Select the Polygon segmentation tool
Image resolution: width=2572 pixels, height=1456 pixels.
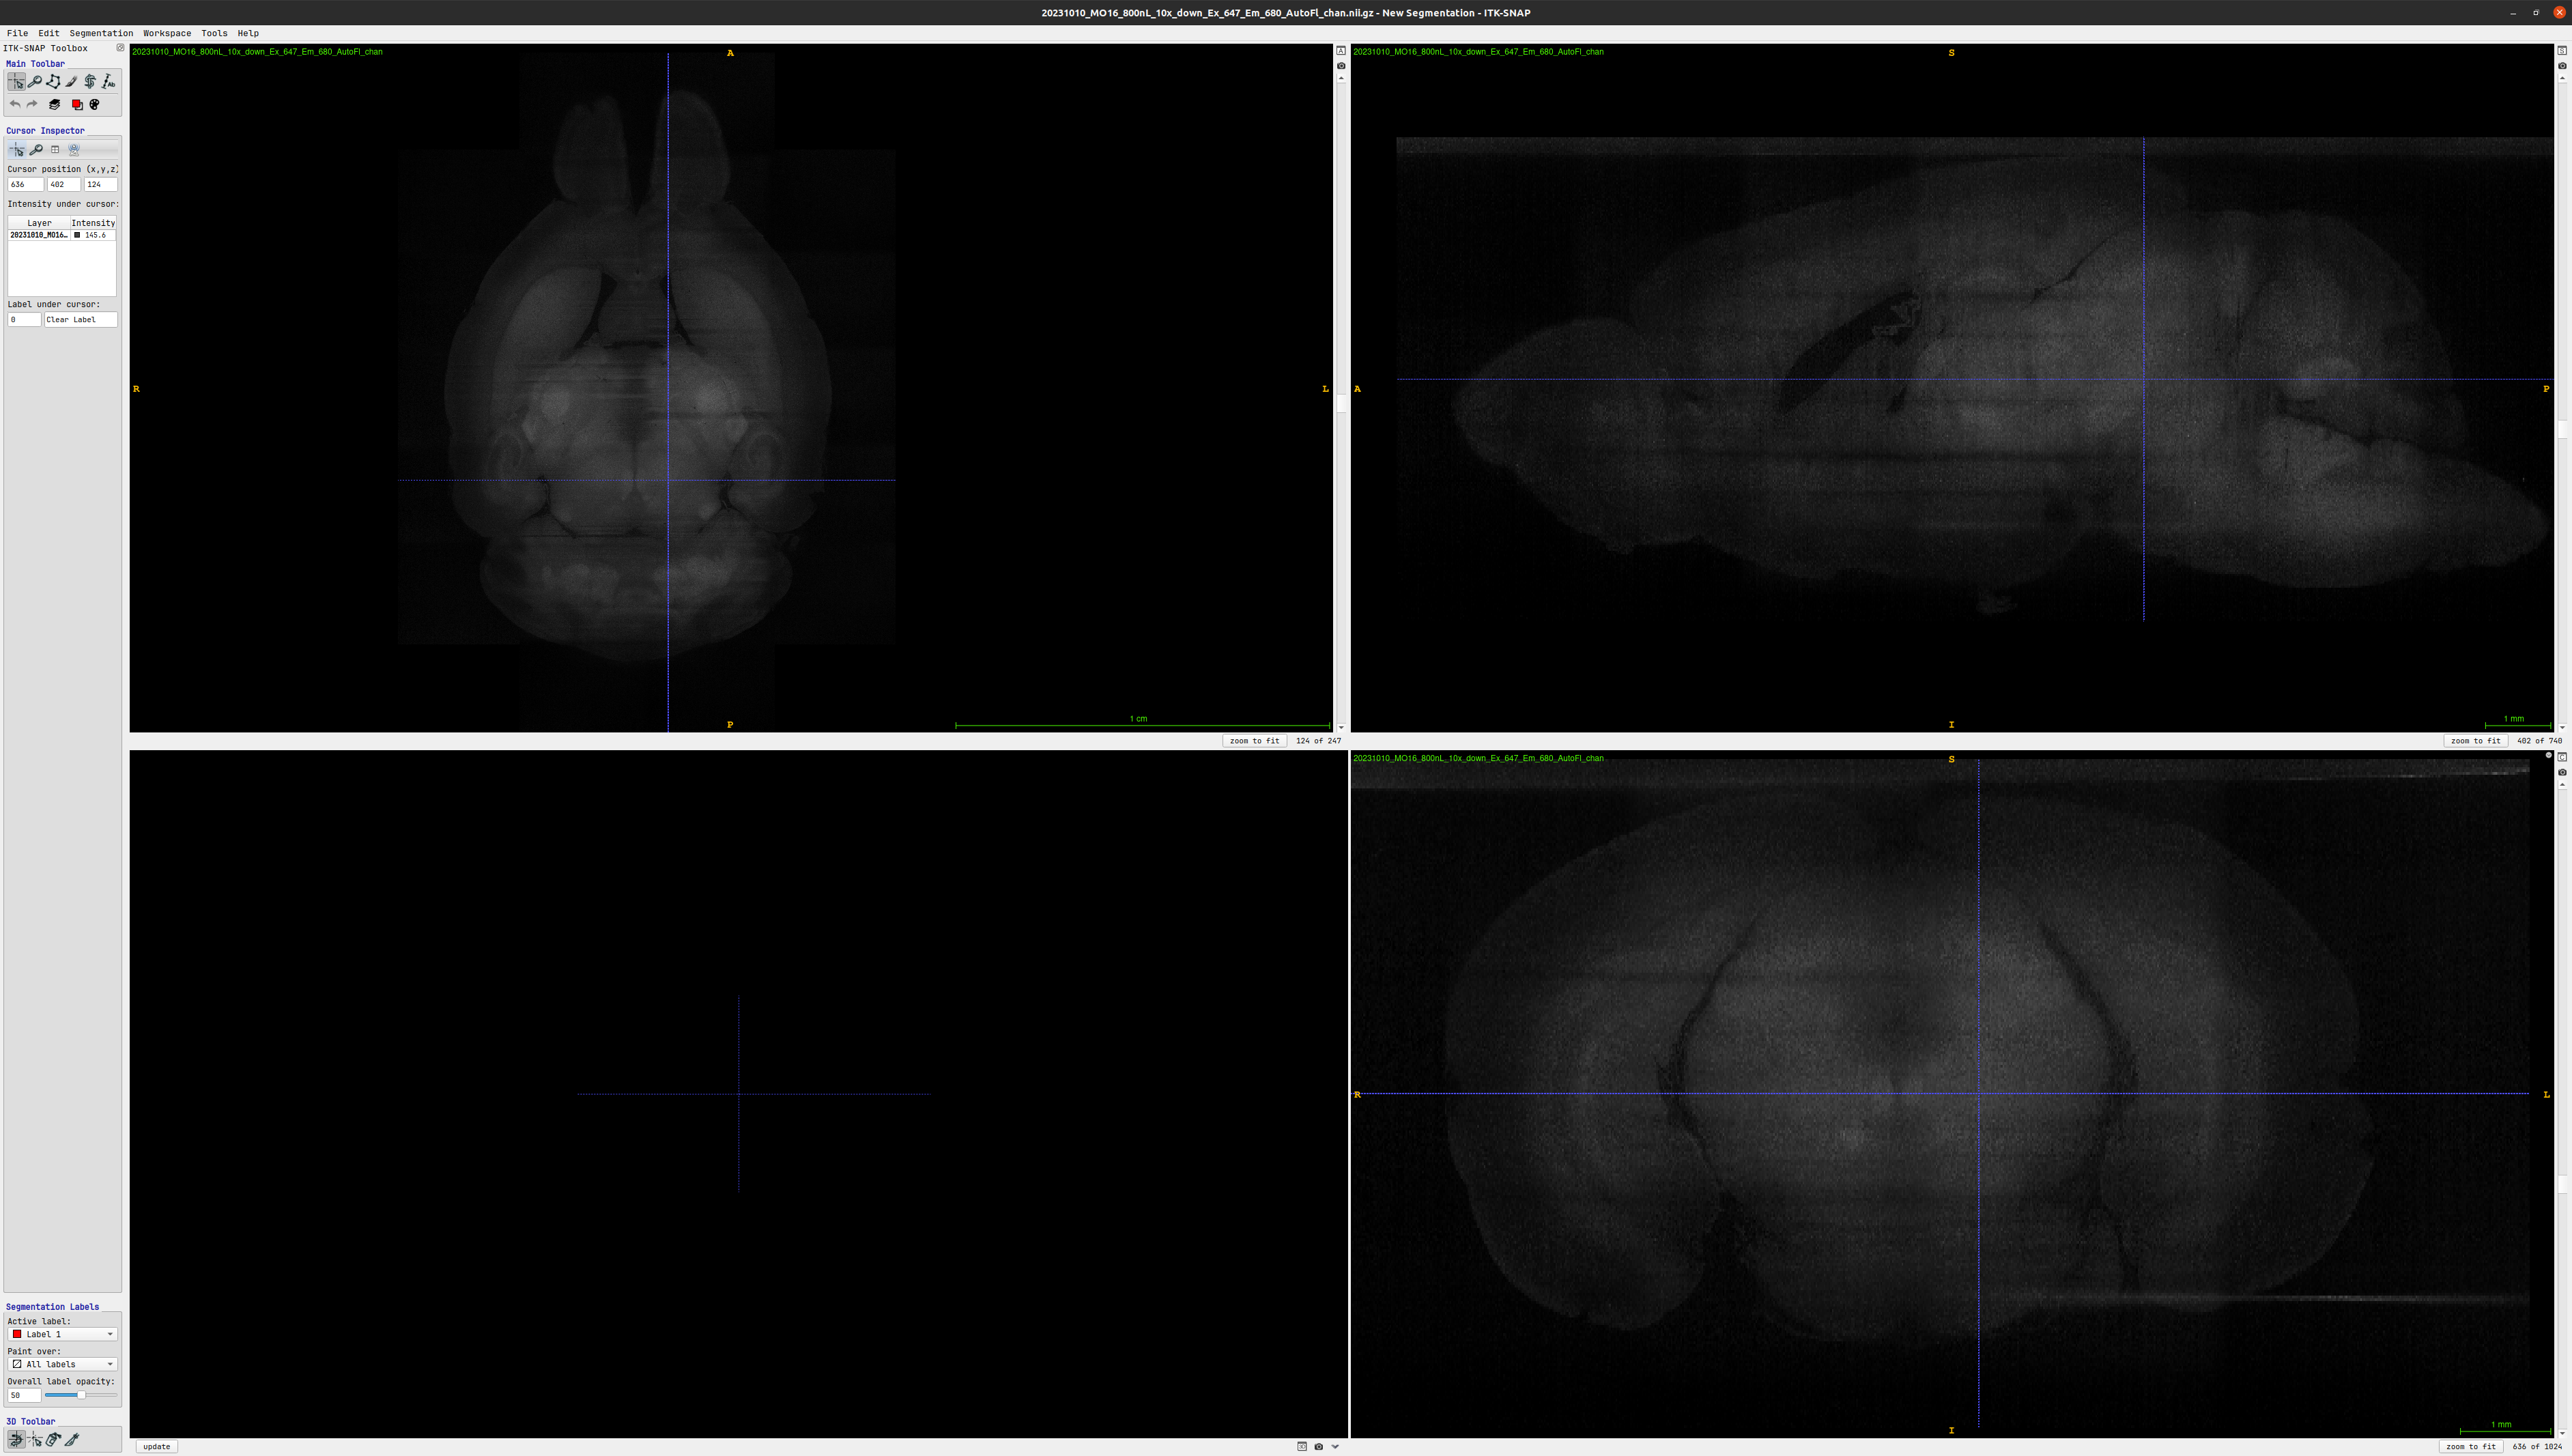(x=53, y=82)
